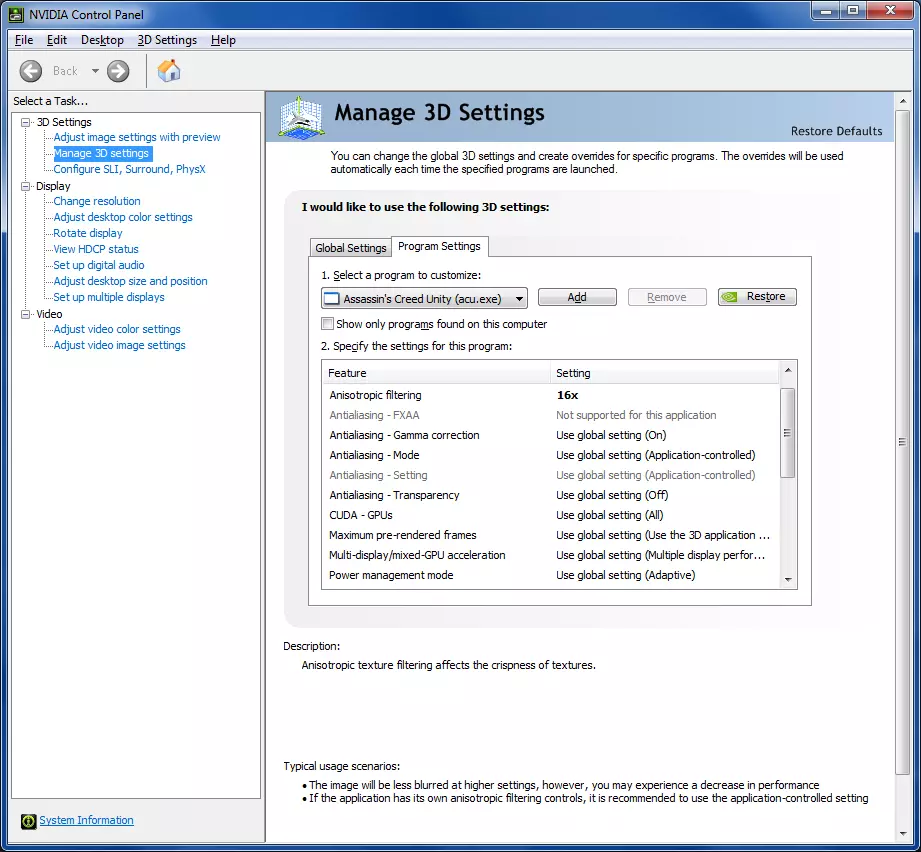
Task: Click the Manage 3D Settings header icon
Action: [301, 118]
